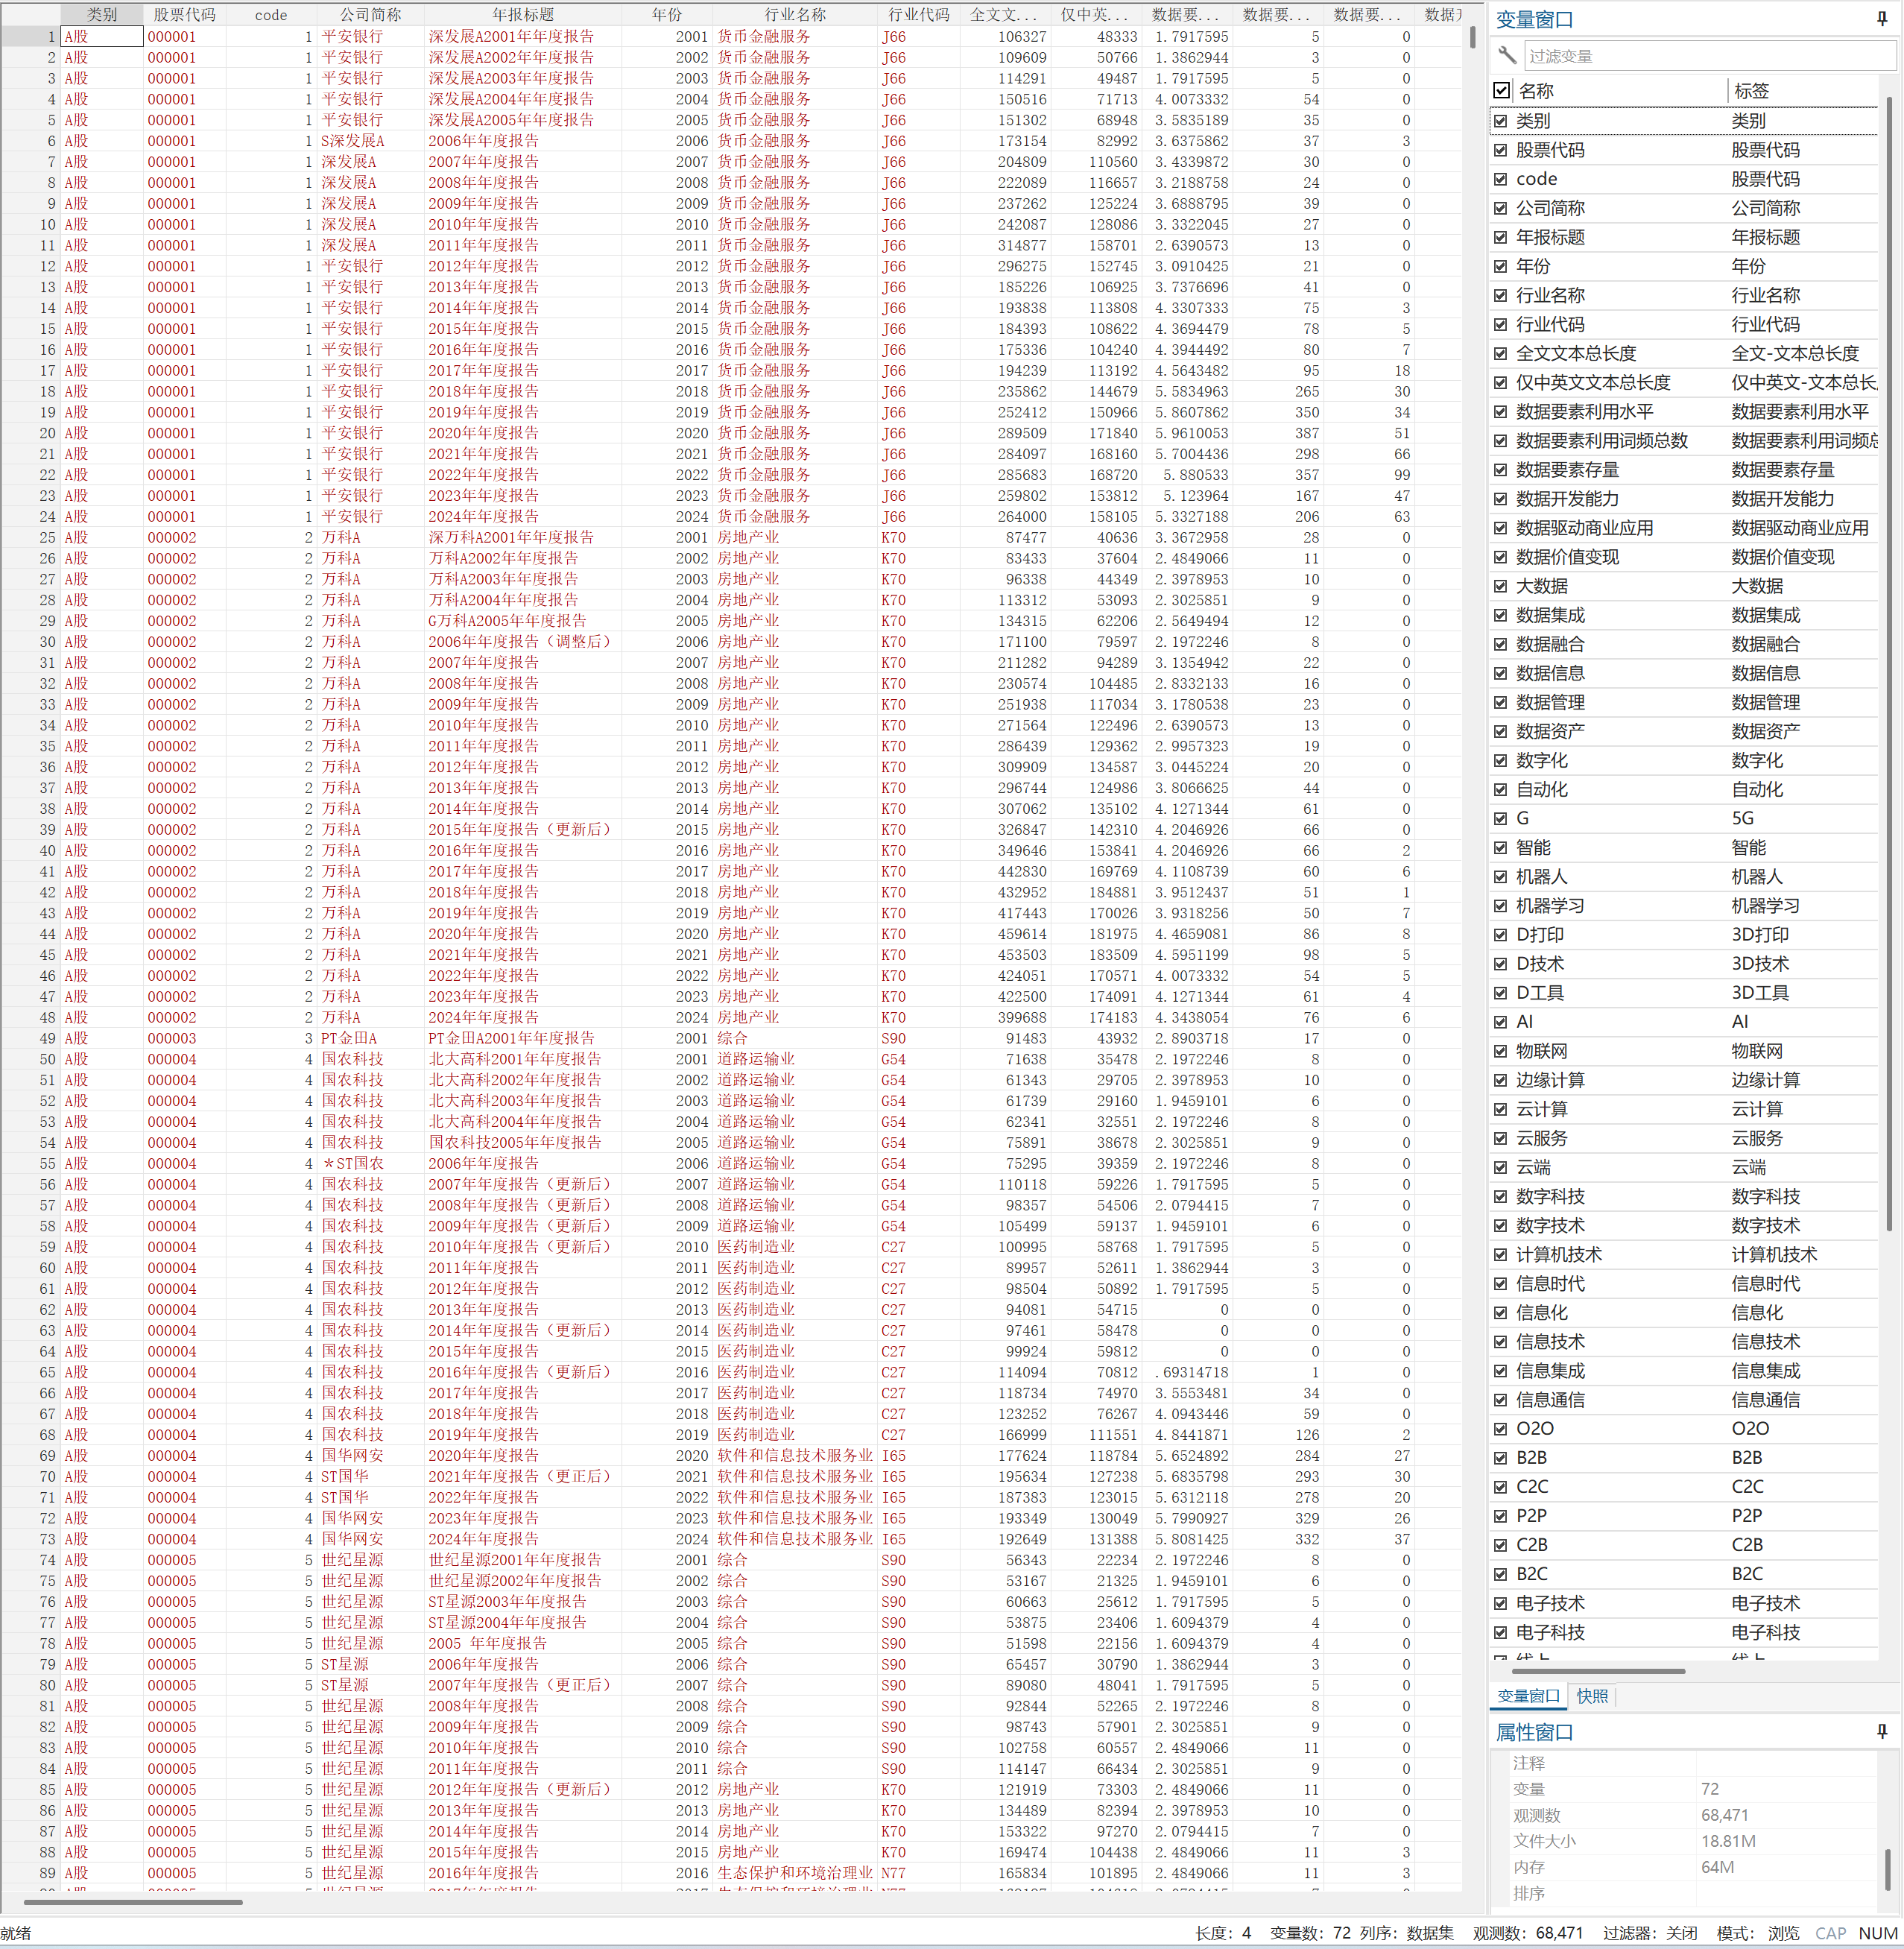
Task: Click the 排序 row in the properties panel
Action: [1529, 1893]
